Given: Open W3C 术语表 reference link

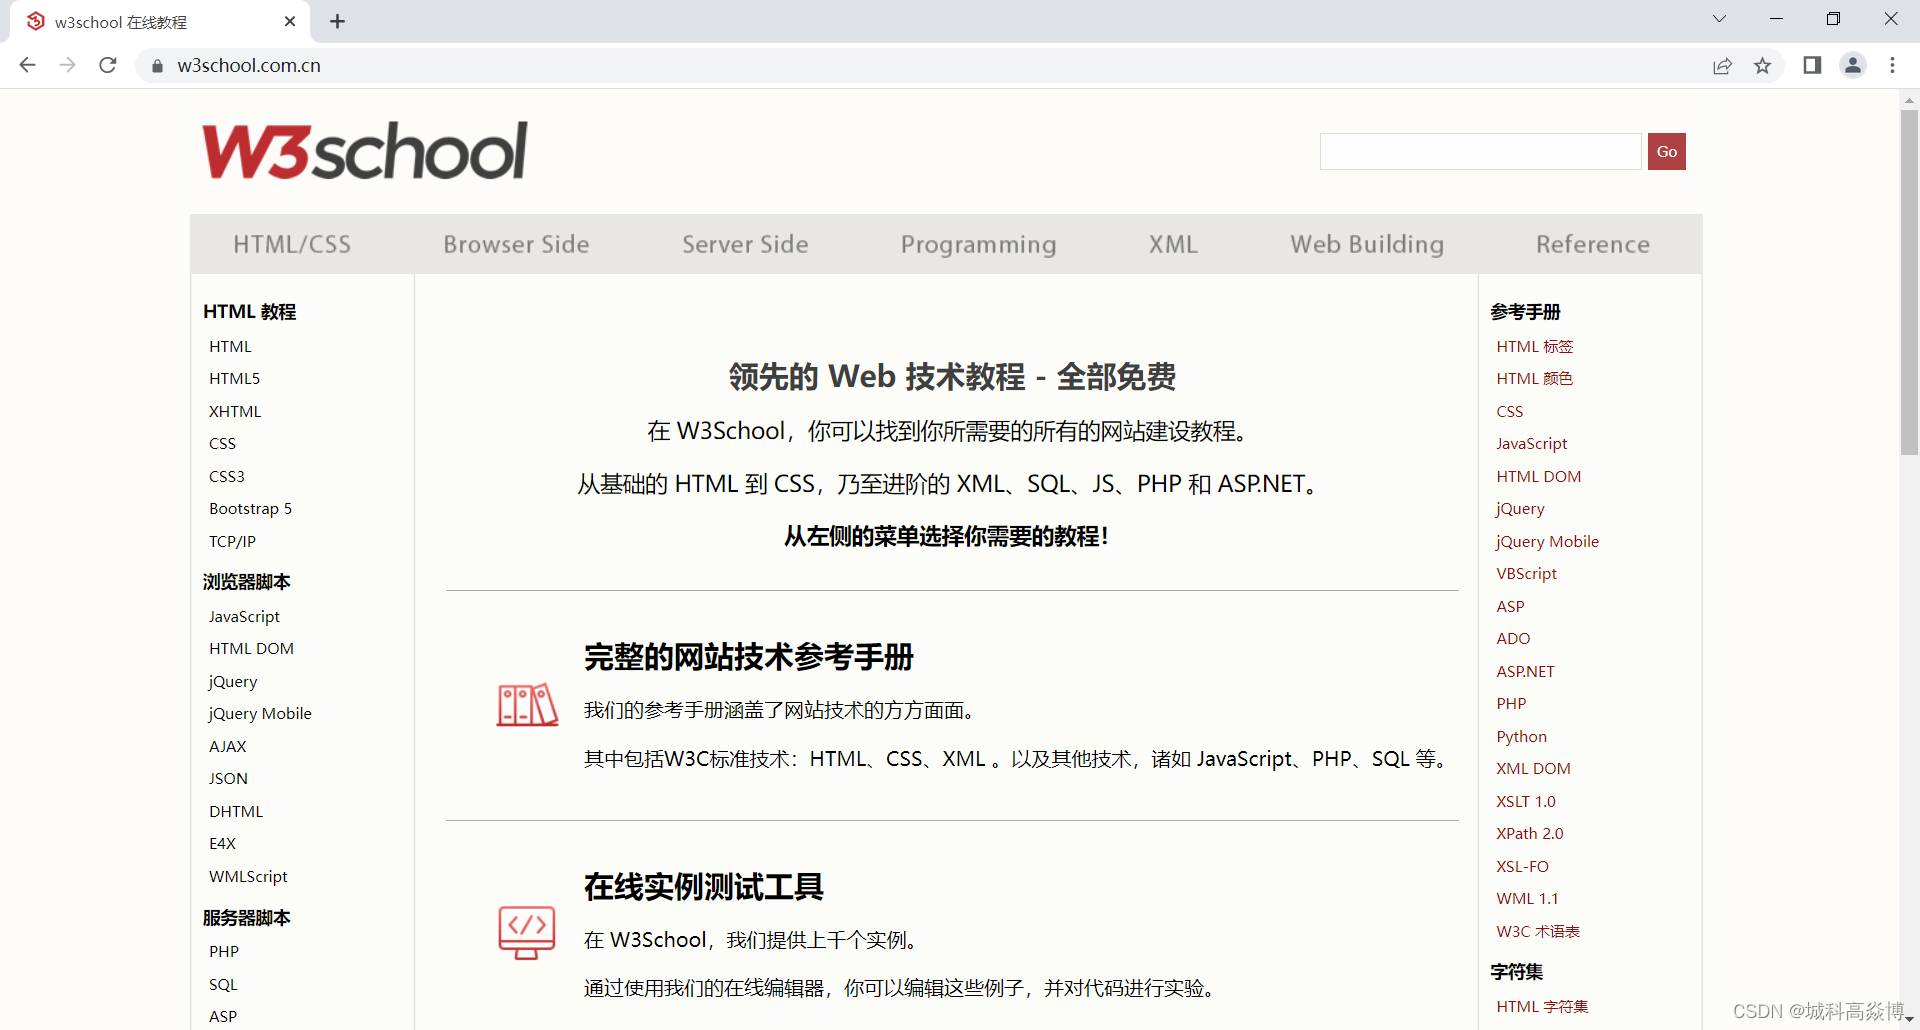Looking at the screenshot, I should 1538,931.
